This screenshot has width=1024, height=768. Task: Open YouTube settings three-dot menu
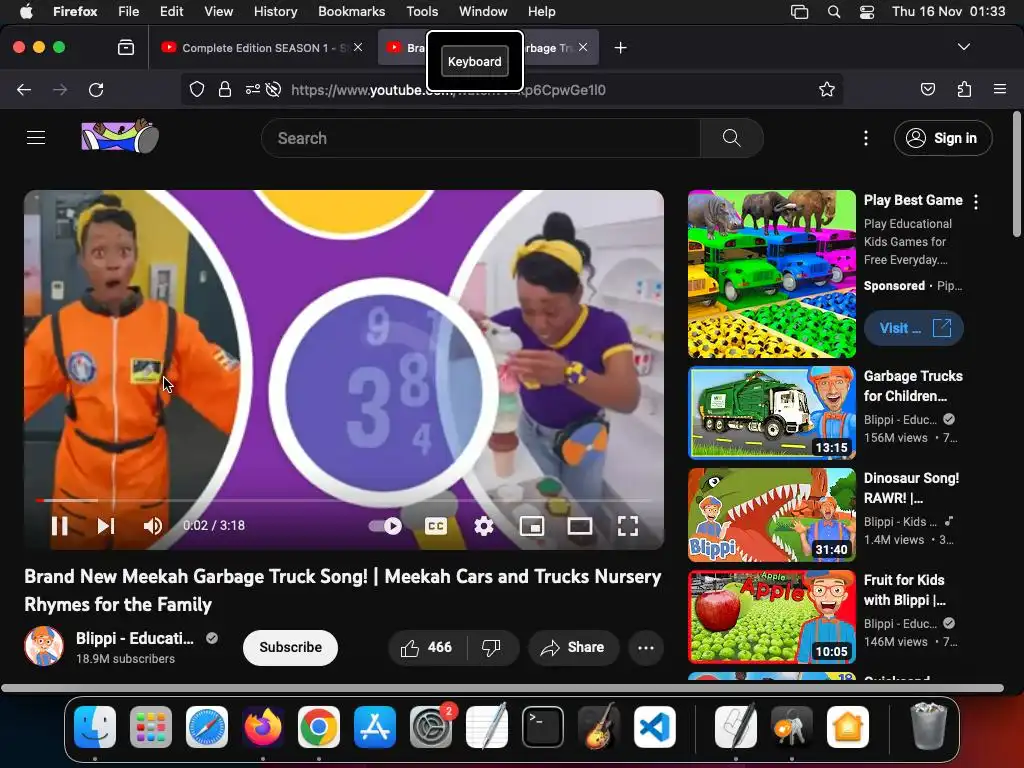tap(865, 138)
